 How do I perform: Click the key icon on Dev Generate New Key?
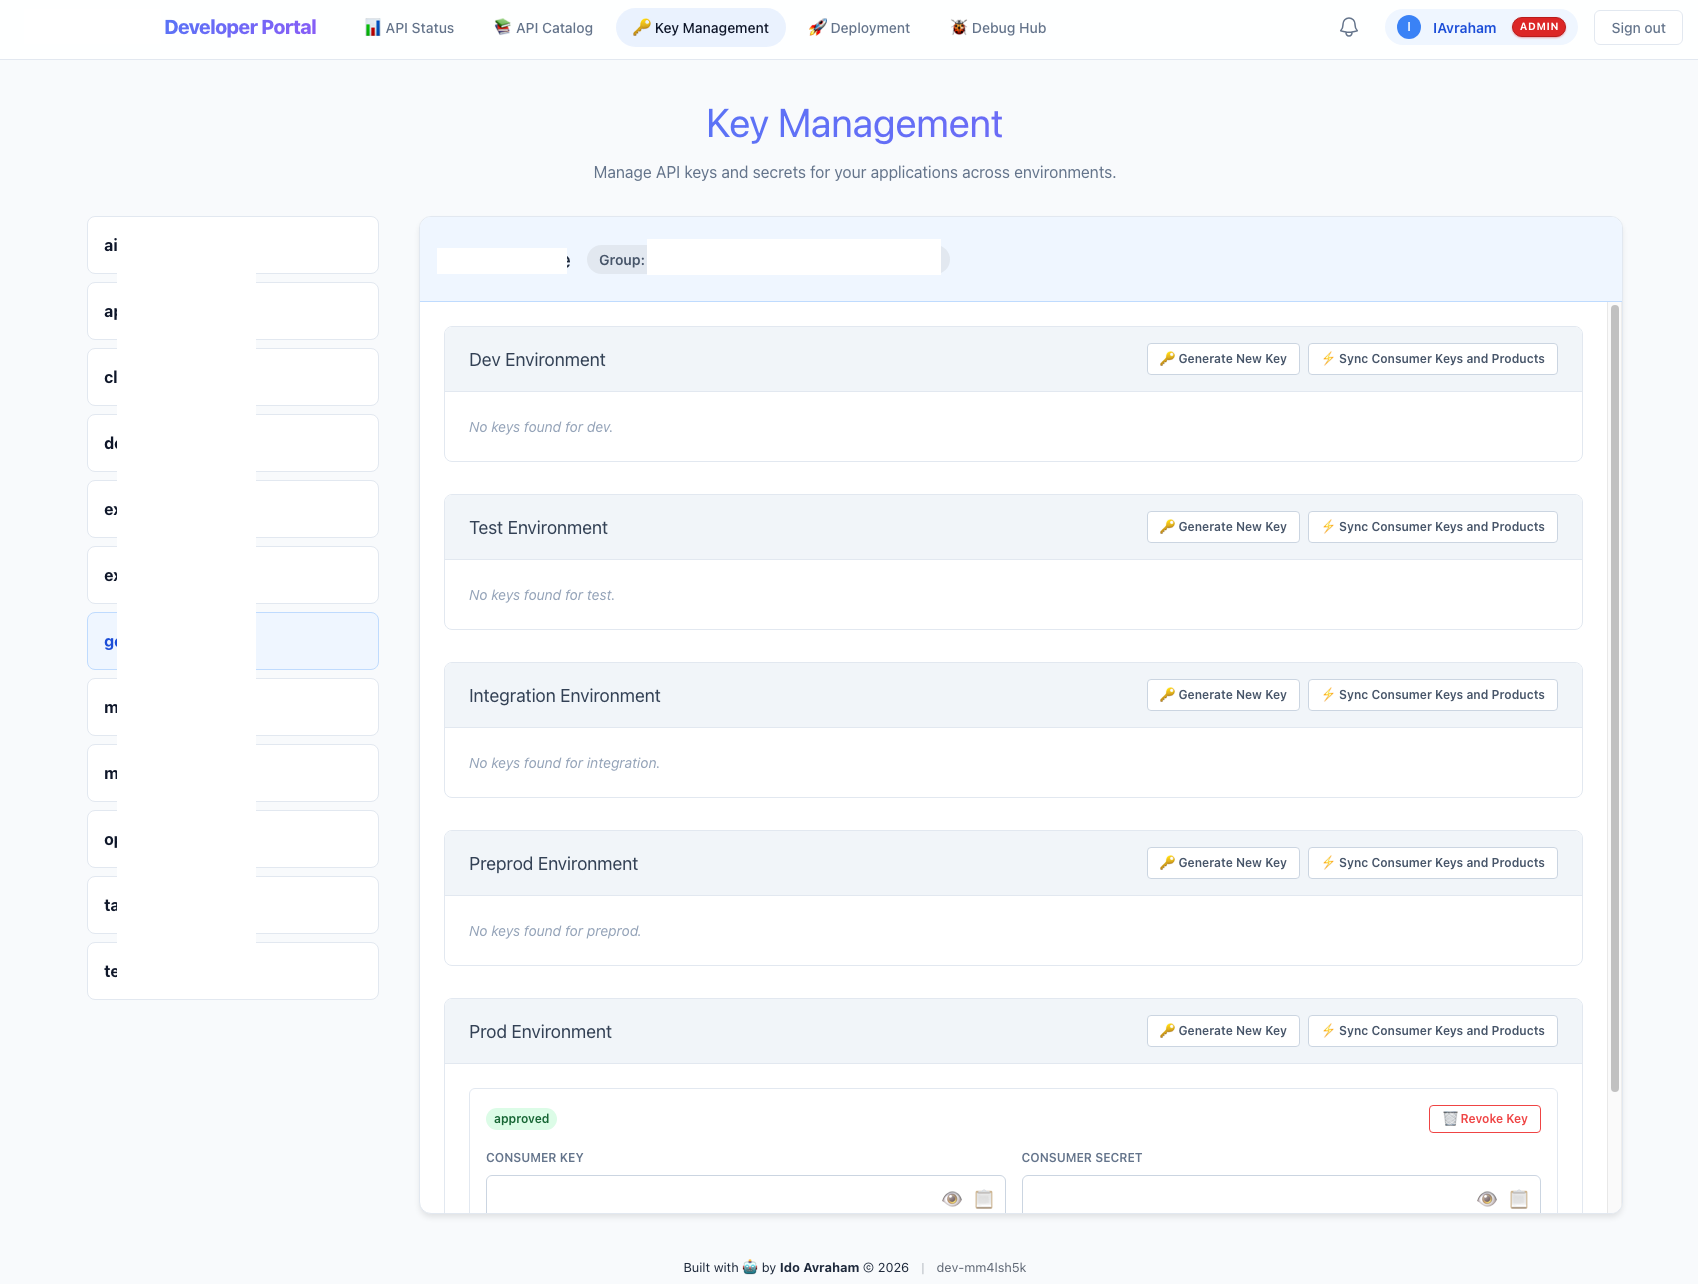(x=1168, y=358)
